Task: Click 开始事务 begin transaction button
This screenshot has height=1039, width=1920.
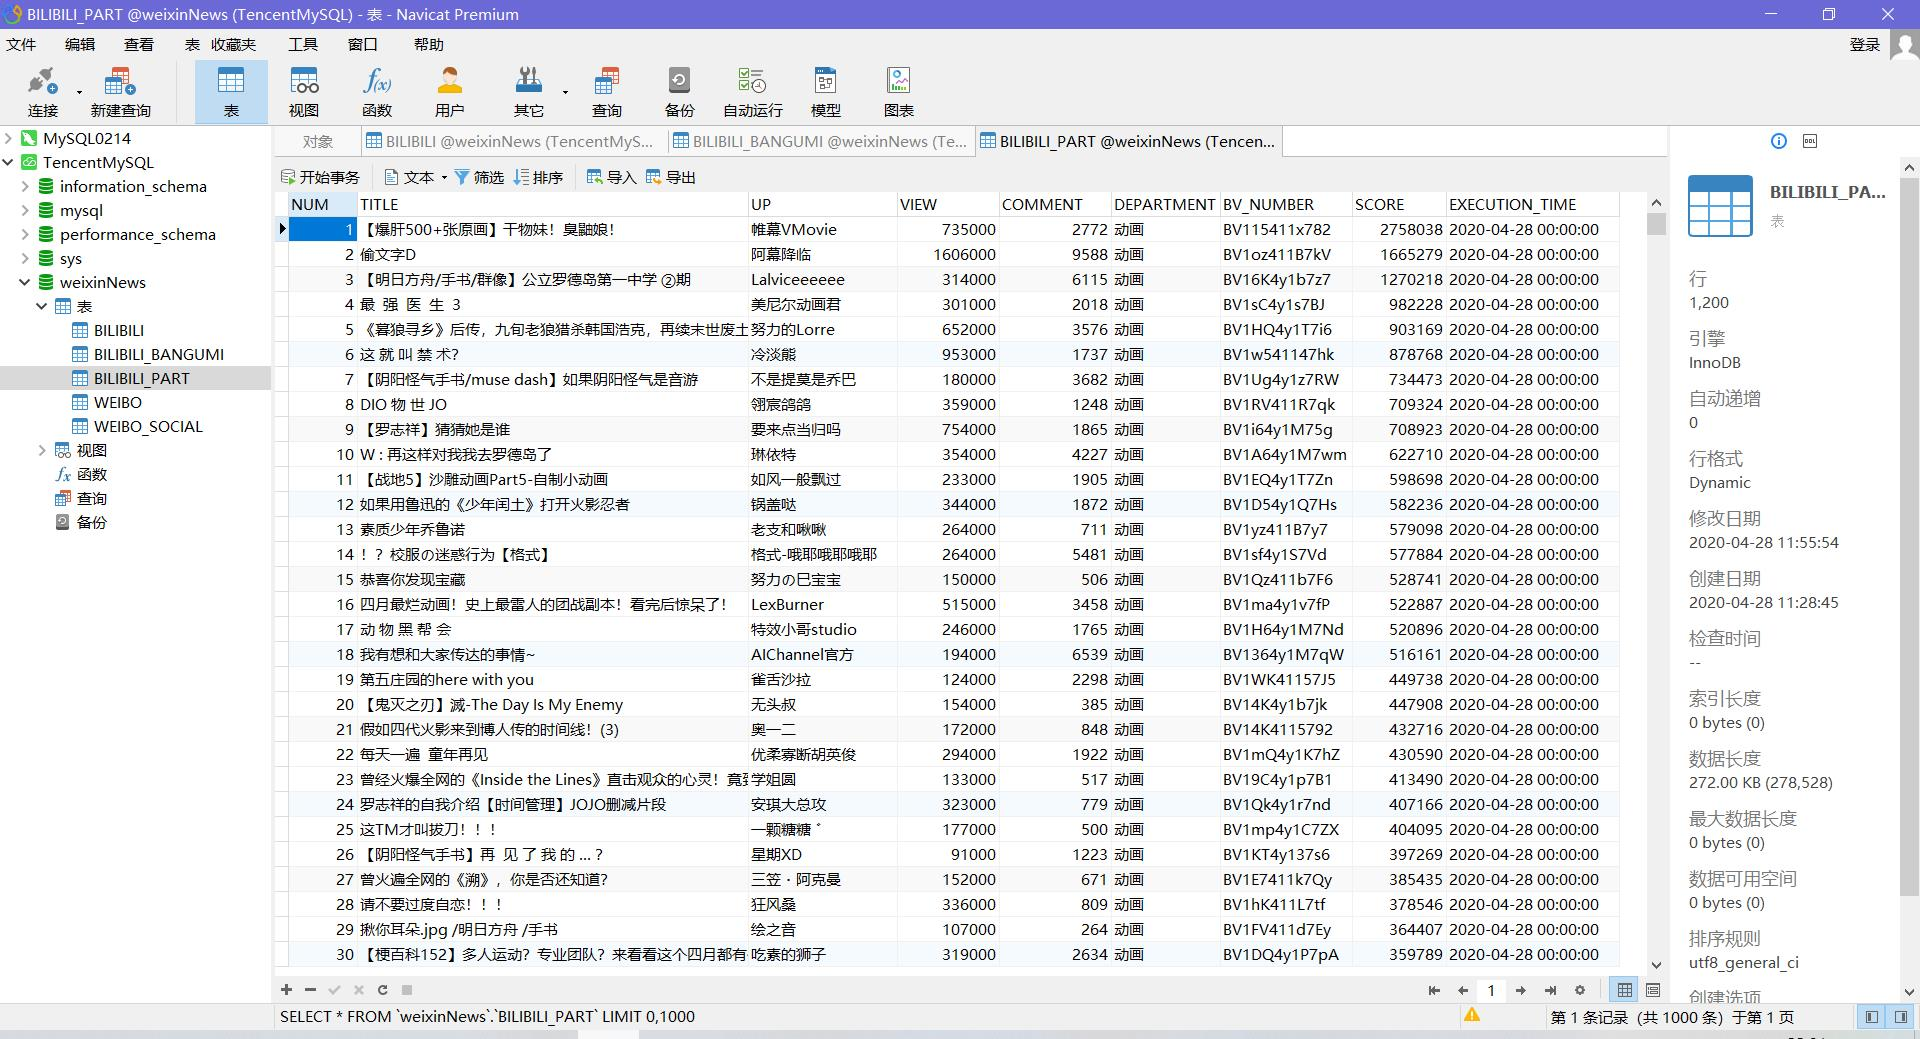Action: point(320,177)
